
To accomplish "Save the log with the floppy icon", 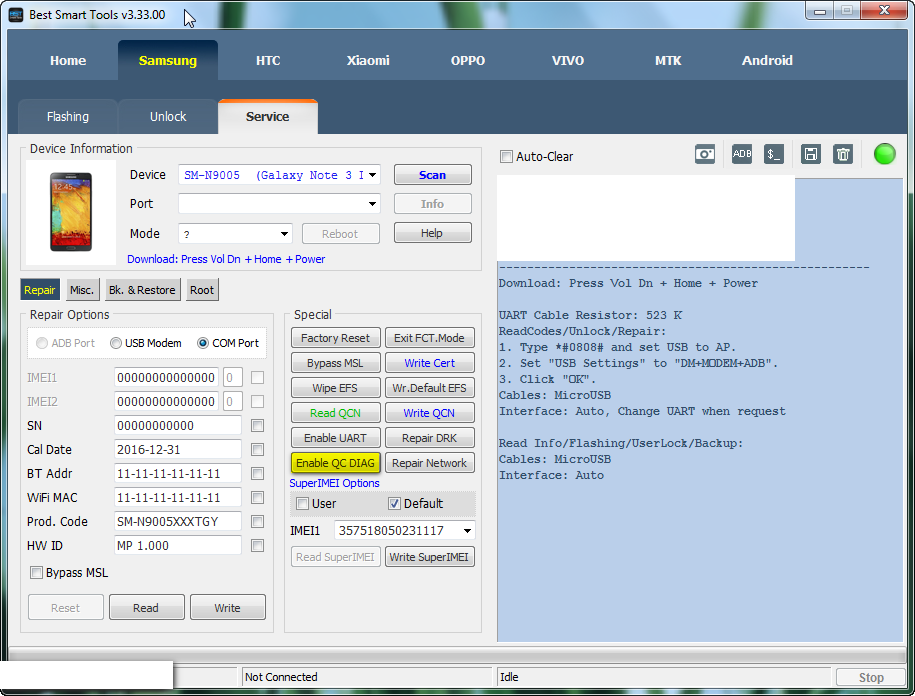I will pyautogui.click(x=811, y=154).
